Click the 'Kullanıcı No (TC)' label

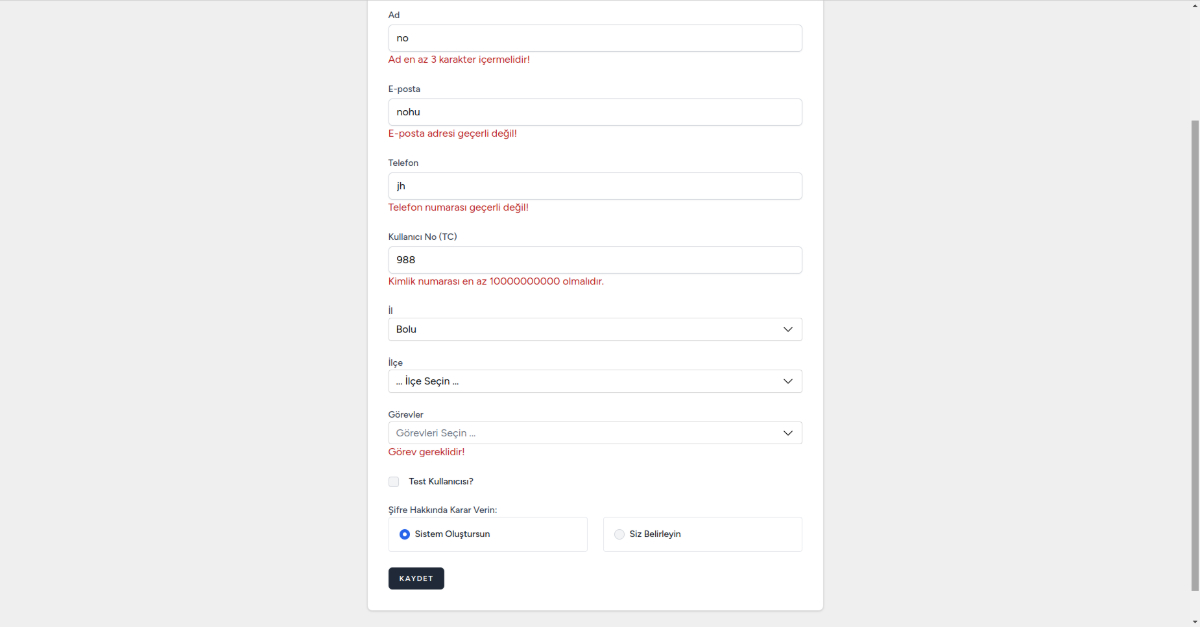[x=422, y=237]
